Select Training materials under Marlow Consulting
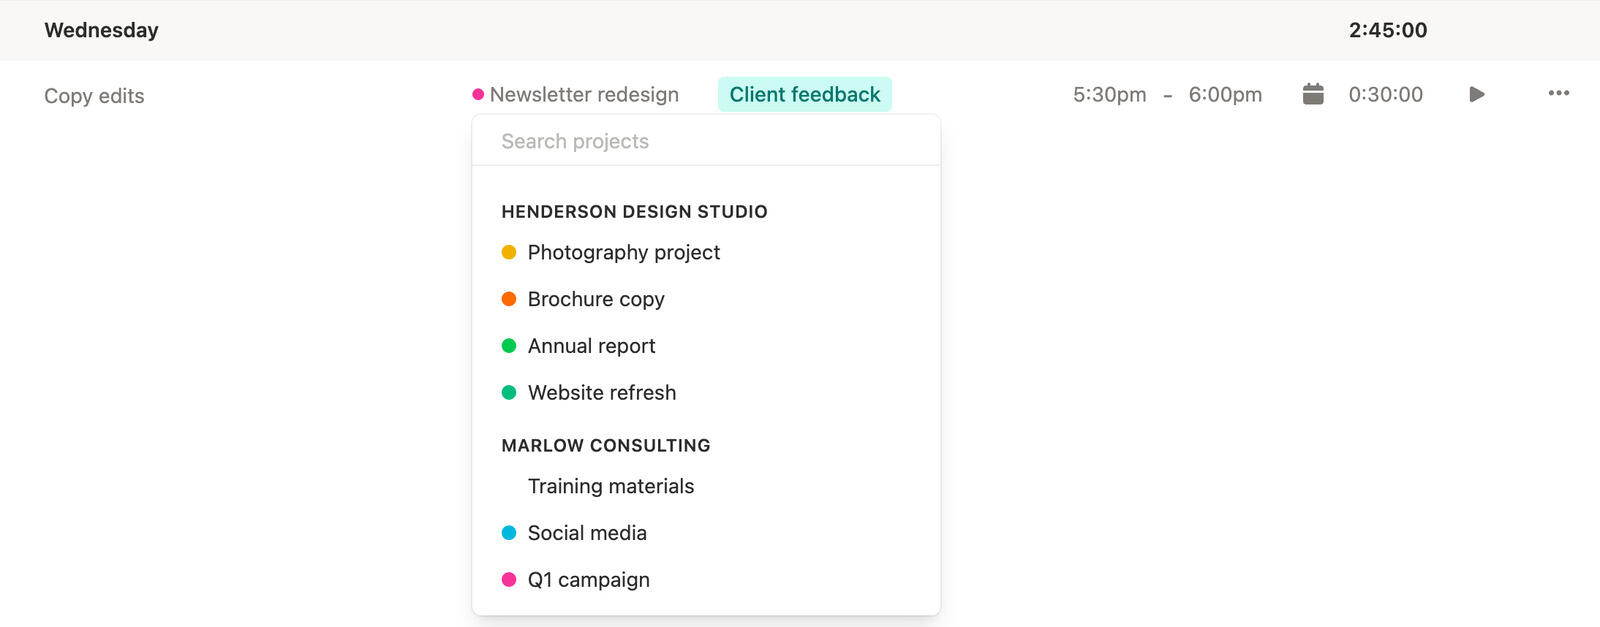The width and height of the screenshot is (1600, 627). [610, 486]
